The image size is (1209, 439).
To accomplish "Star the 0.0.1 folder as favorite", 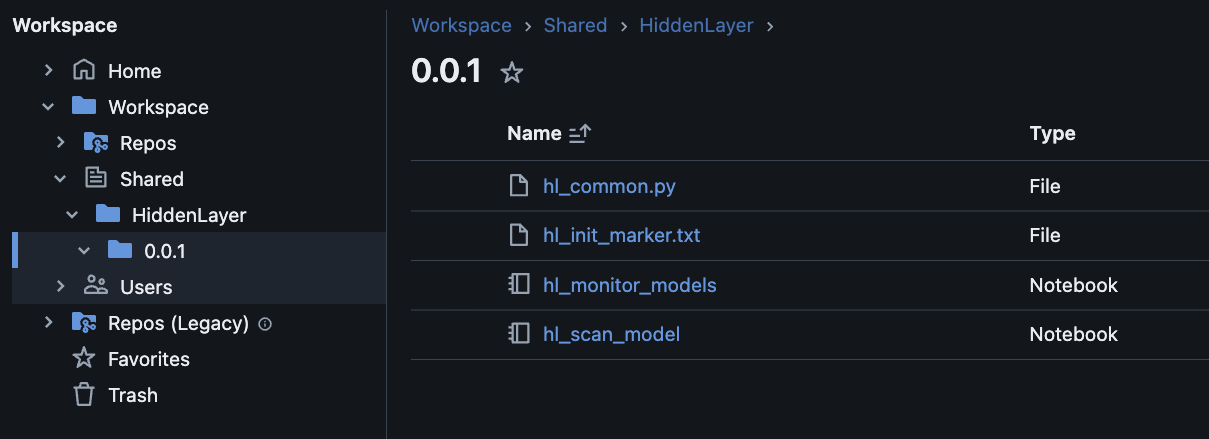I will tap(512, 72).
